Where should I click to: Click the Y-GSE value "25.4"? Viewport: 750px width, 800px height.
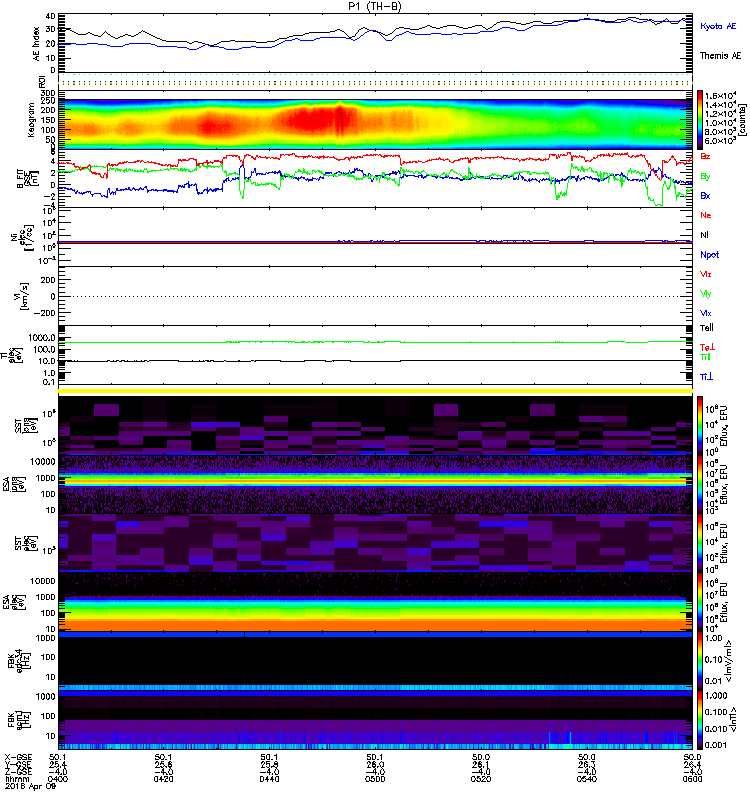57,764
